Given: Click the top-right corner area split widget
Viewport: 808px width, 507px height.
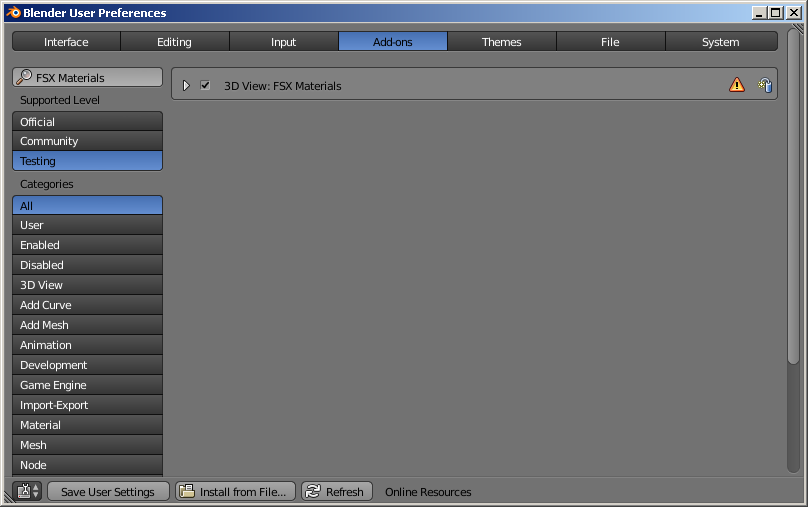Looking at the screenshot, I should [798, 29].
